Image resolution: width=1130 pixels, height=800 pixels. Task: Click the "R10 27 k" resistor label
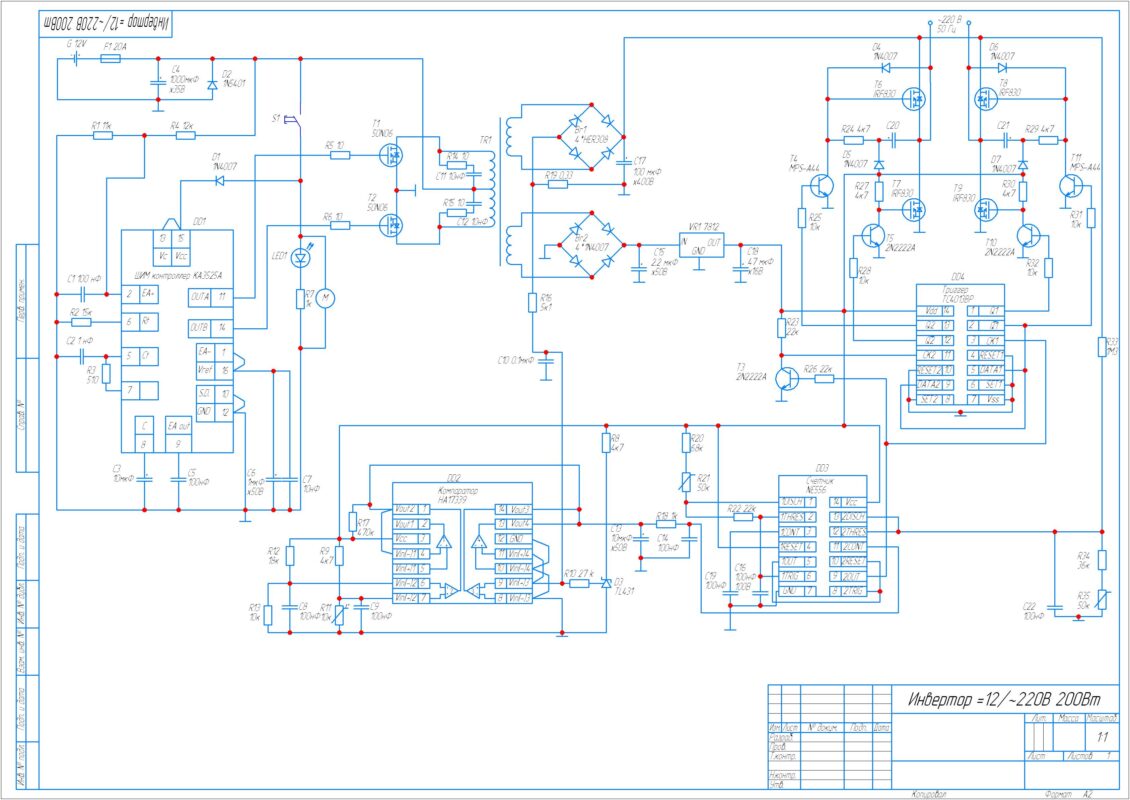[579, 573]
